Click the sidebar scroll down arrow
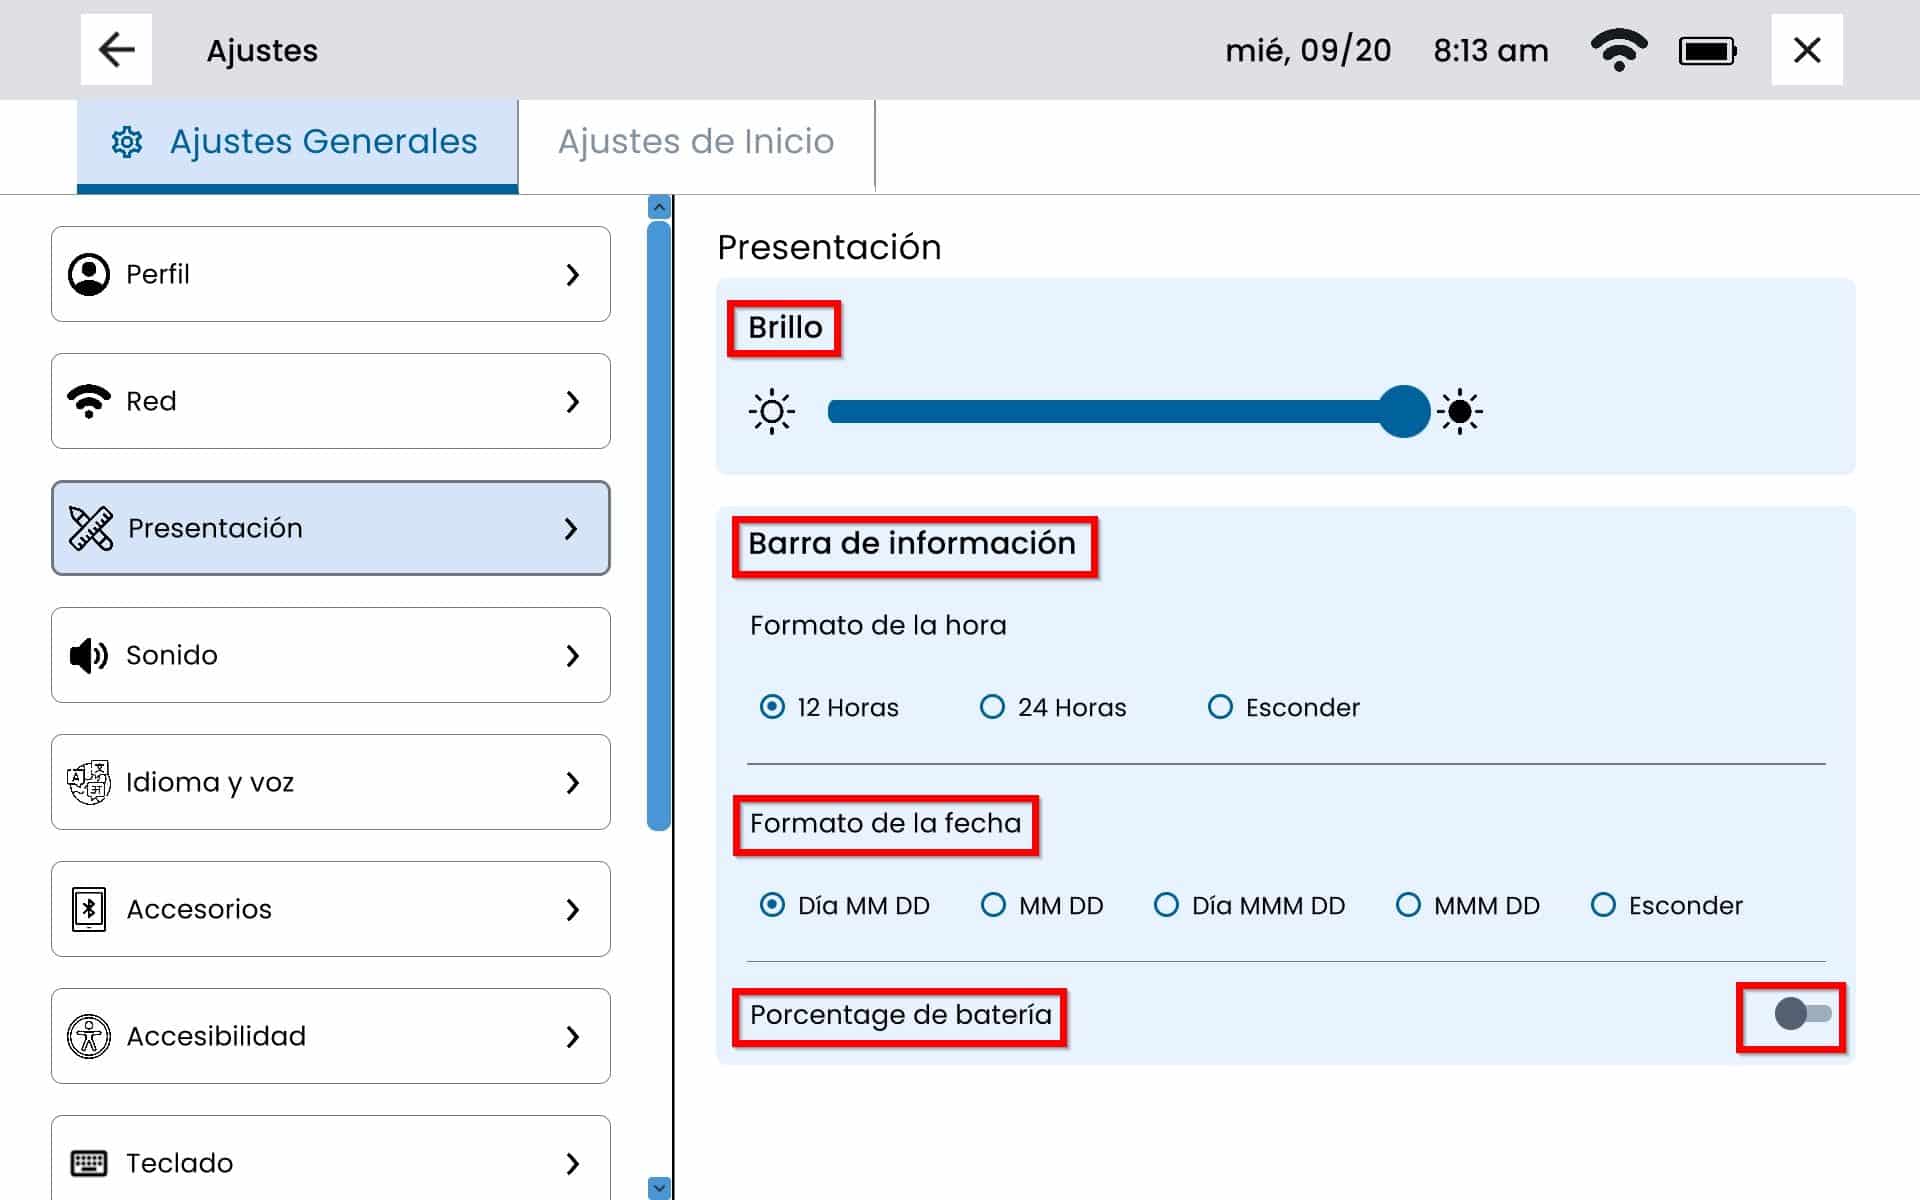1920x1200 pixels. (x=658, y=1187)
